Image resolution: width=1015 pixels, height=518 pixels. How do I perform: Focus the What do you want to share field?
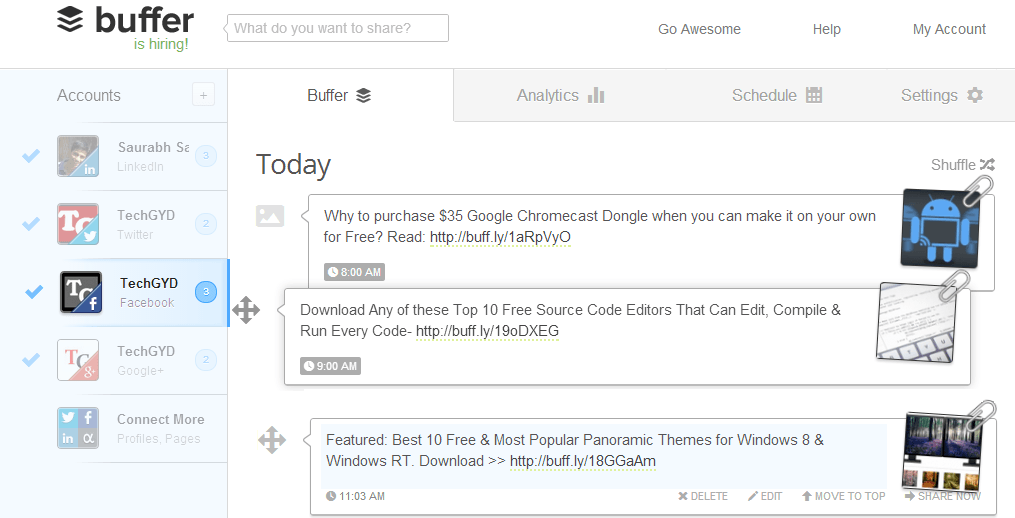338,28
